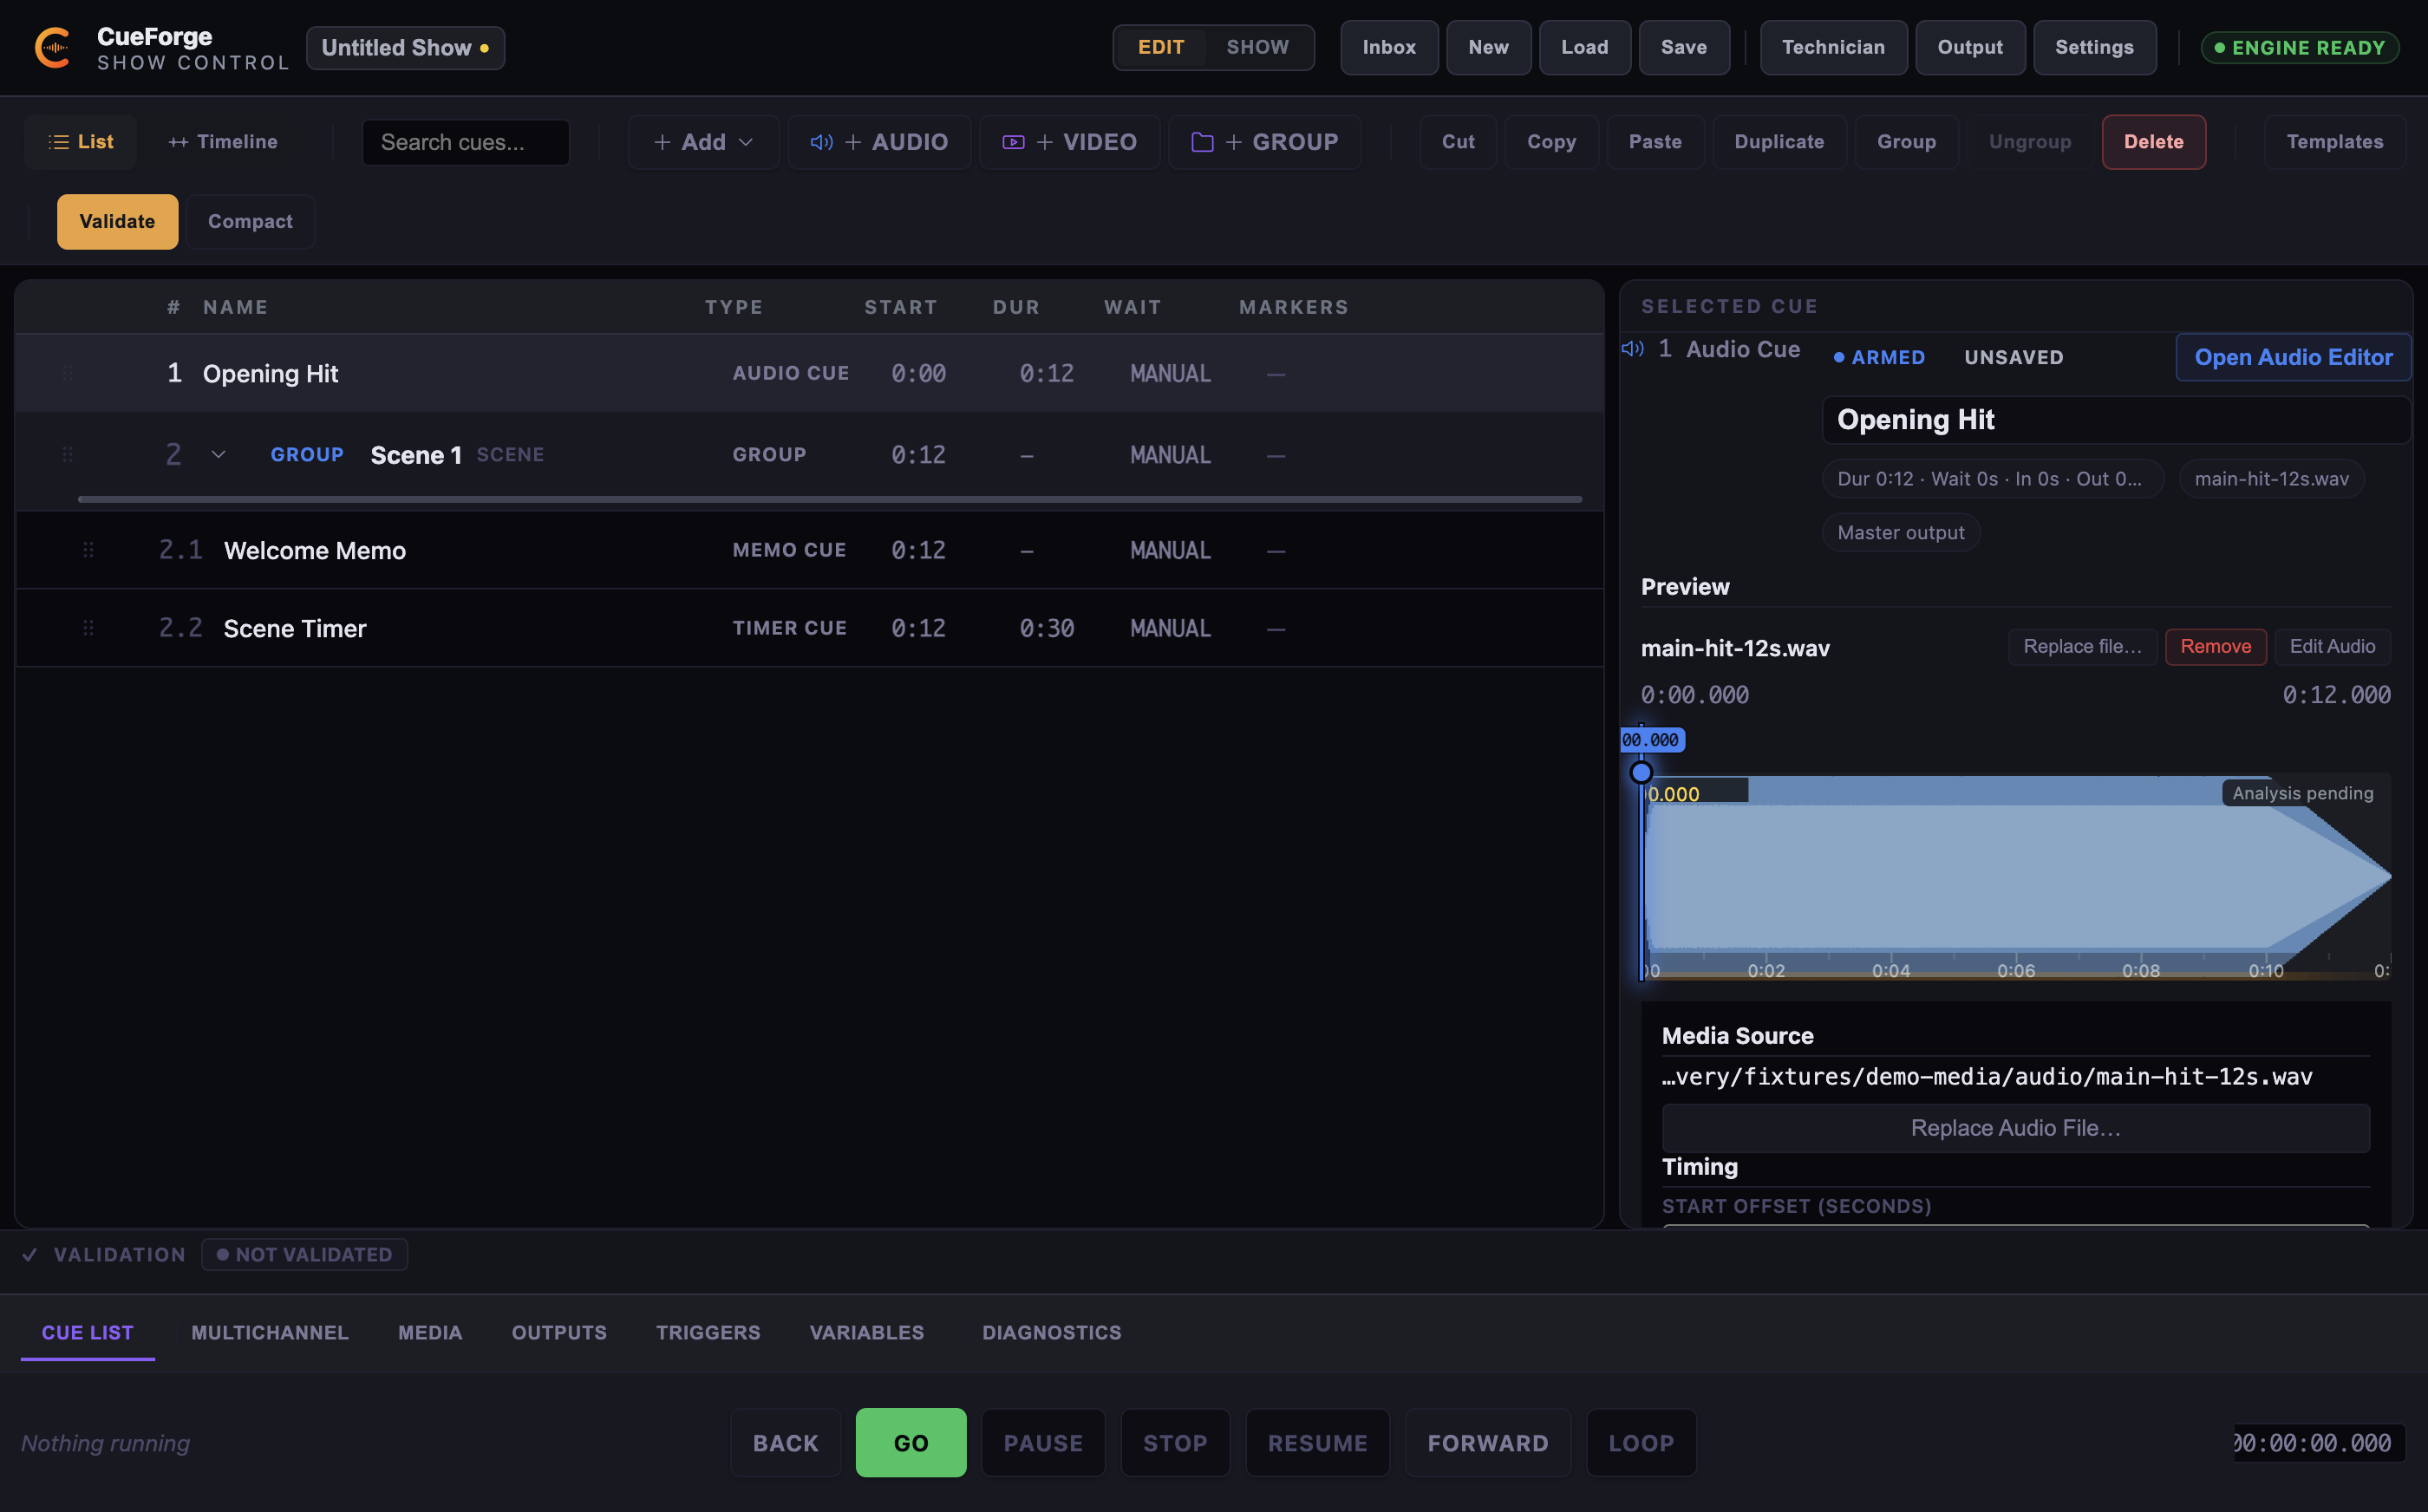Add a new group cue
2428x1512 pixels.
[1264, 142]
